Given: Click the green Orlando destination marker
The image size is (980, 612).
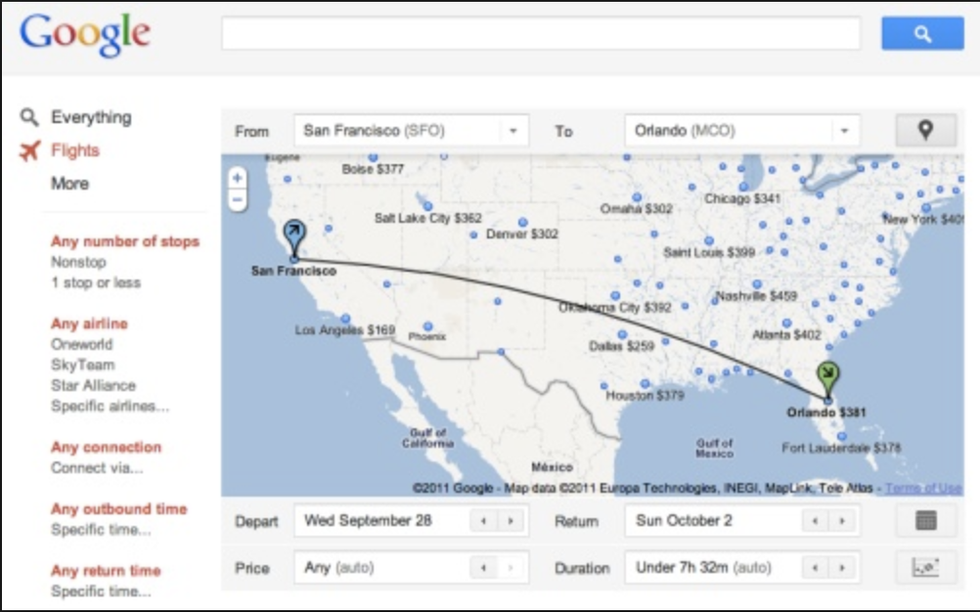Looking at the screenshot, I should coord(827,378).
